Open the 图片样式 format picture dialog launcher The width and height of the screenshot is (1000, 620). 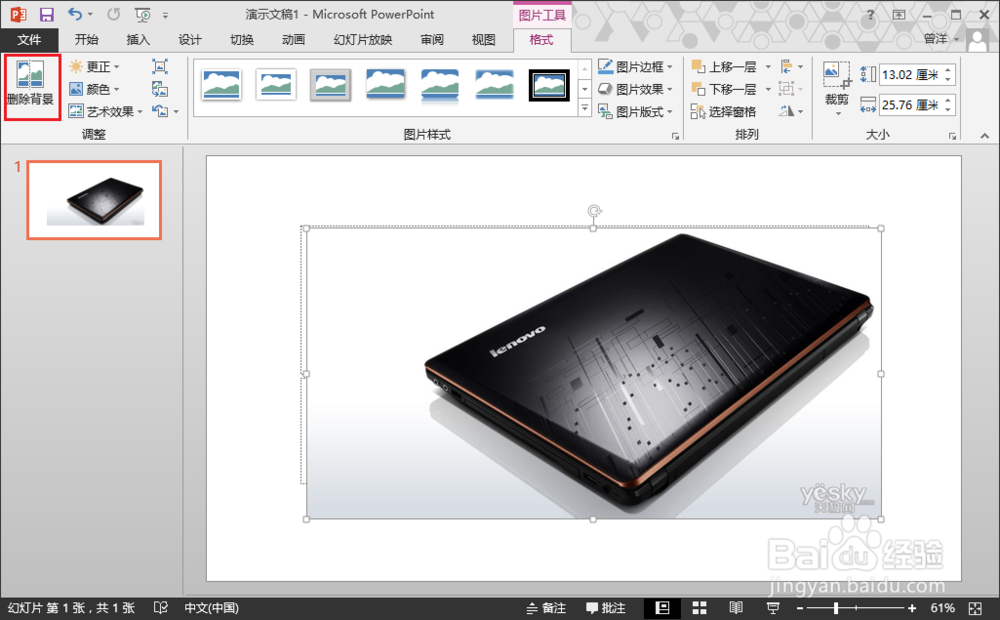pos(675,136)
